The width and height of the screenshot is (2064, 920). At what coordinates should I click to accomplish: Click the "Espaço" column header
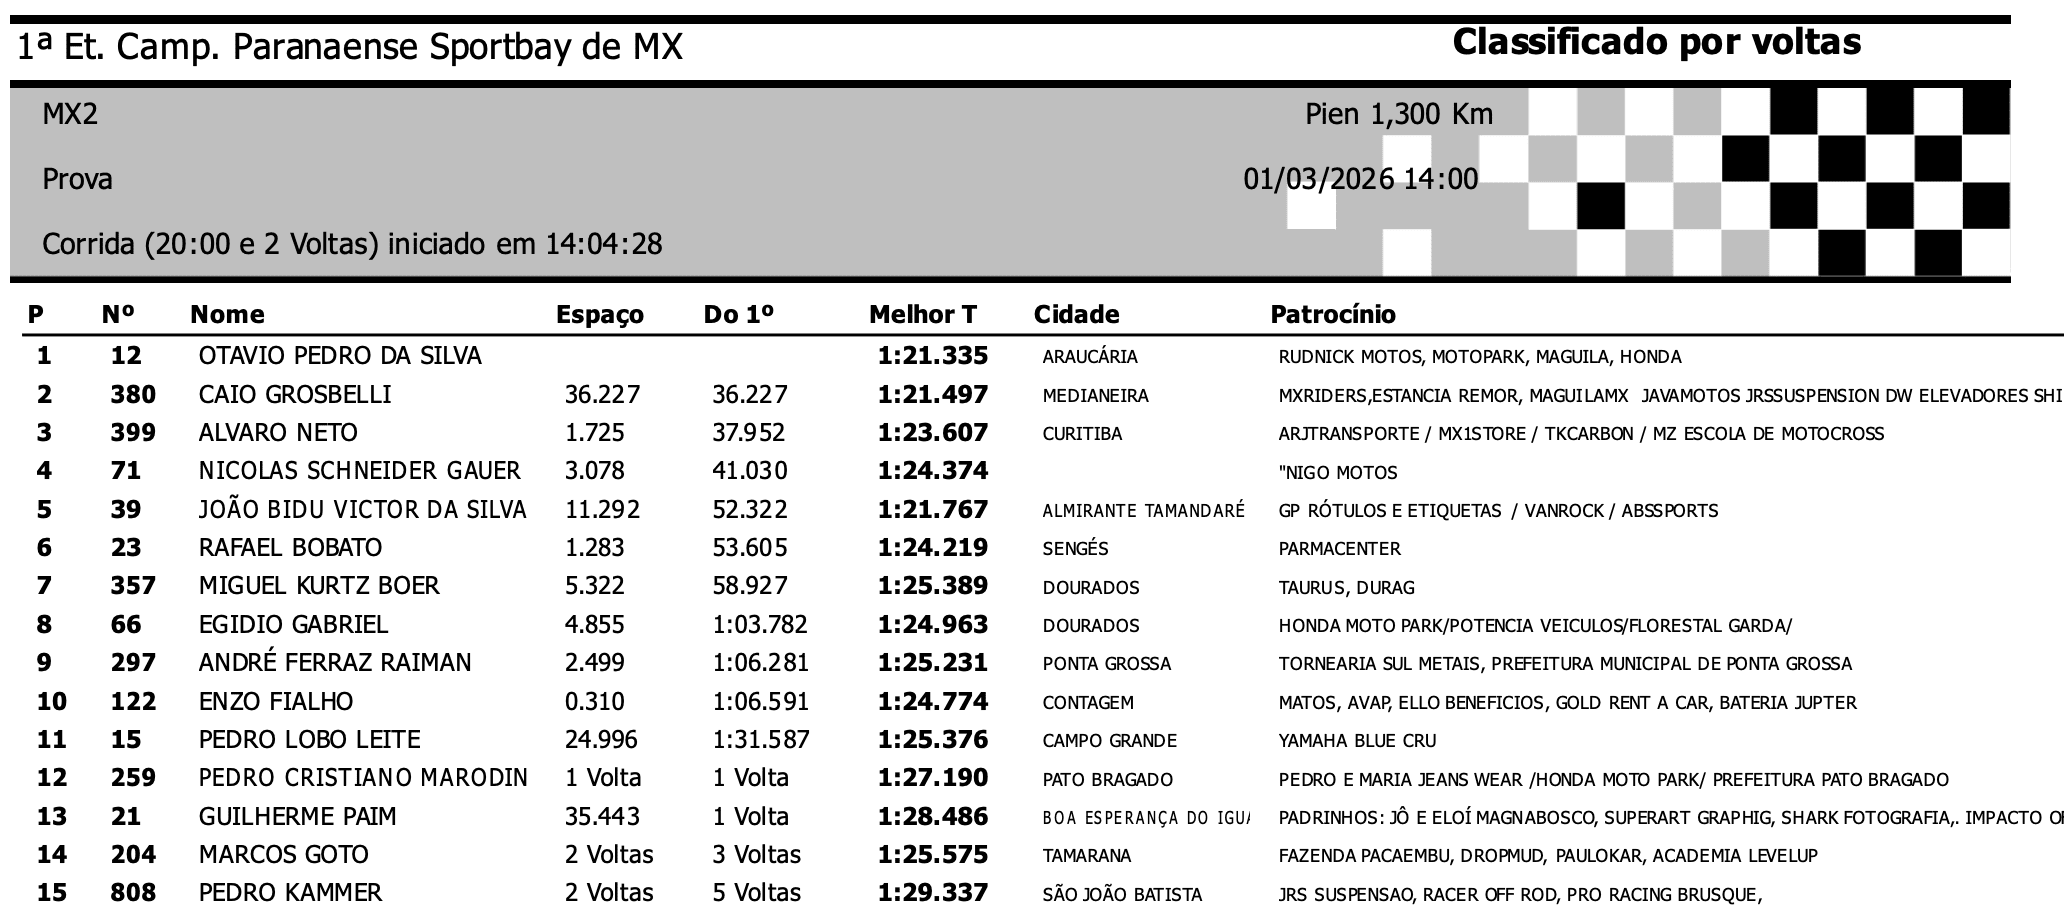click(599, 315)
